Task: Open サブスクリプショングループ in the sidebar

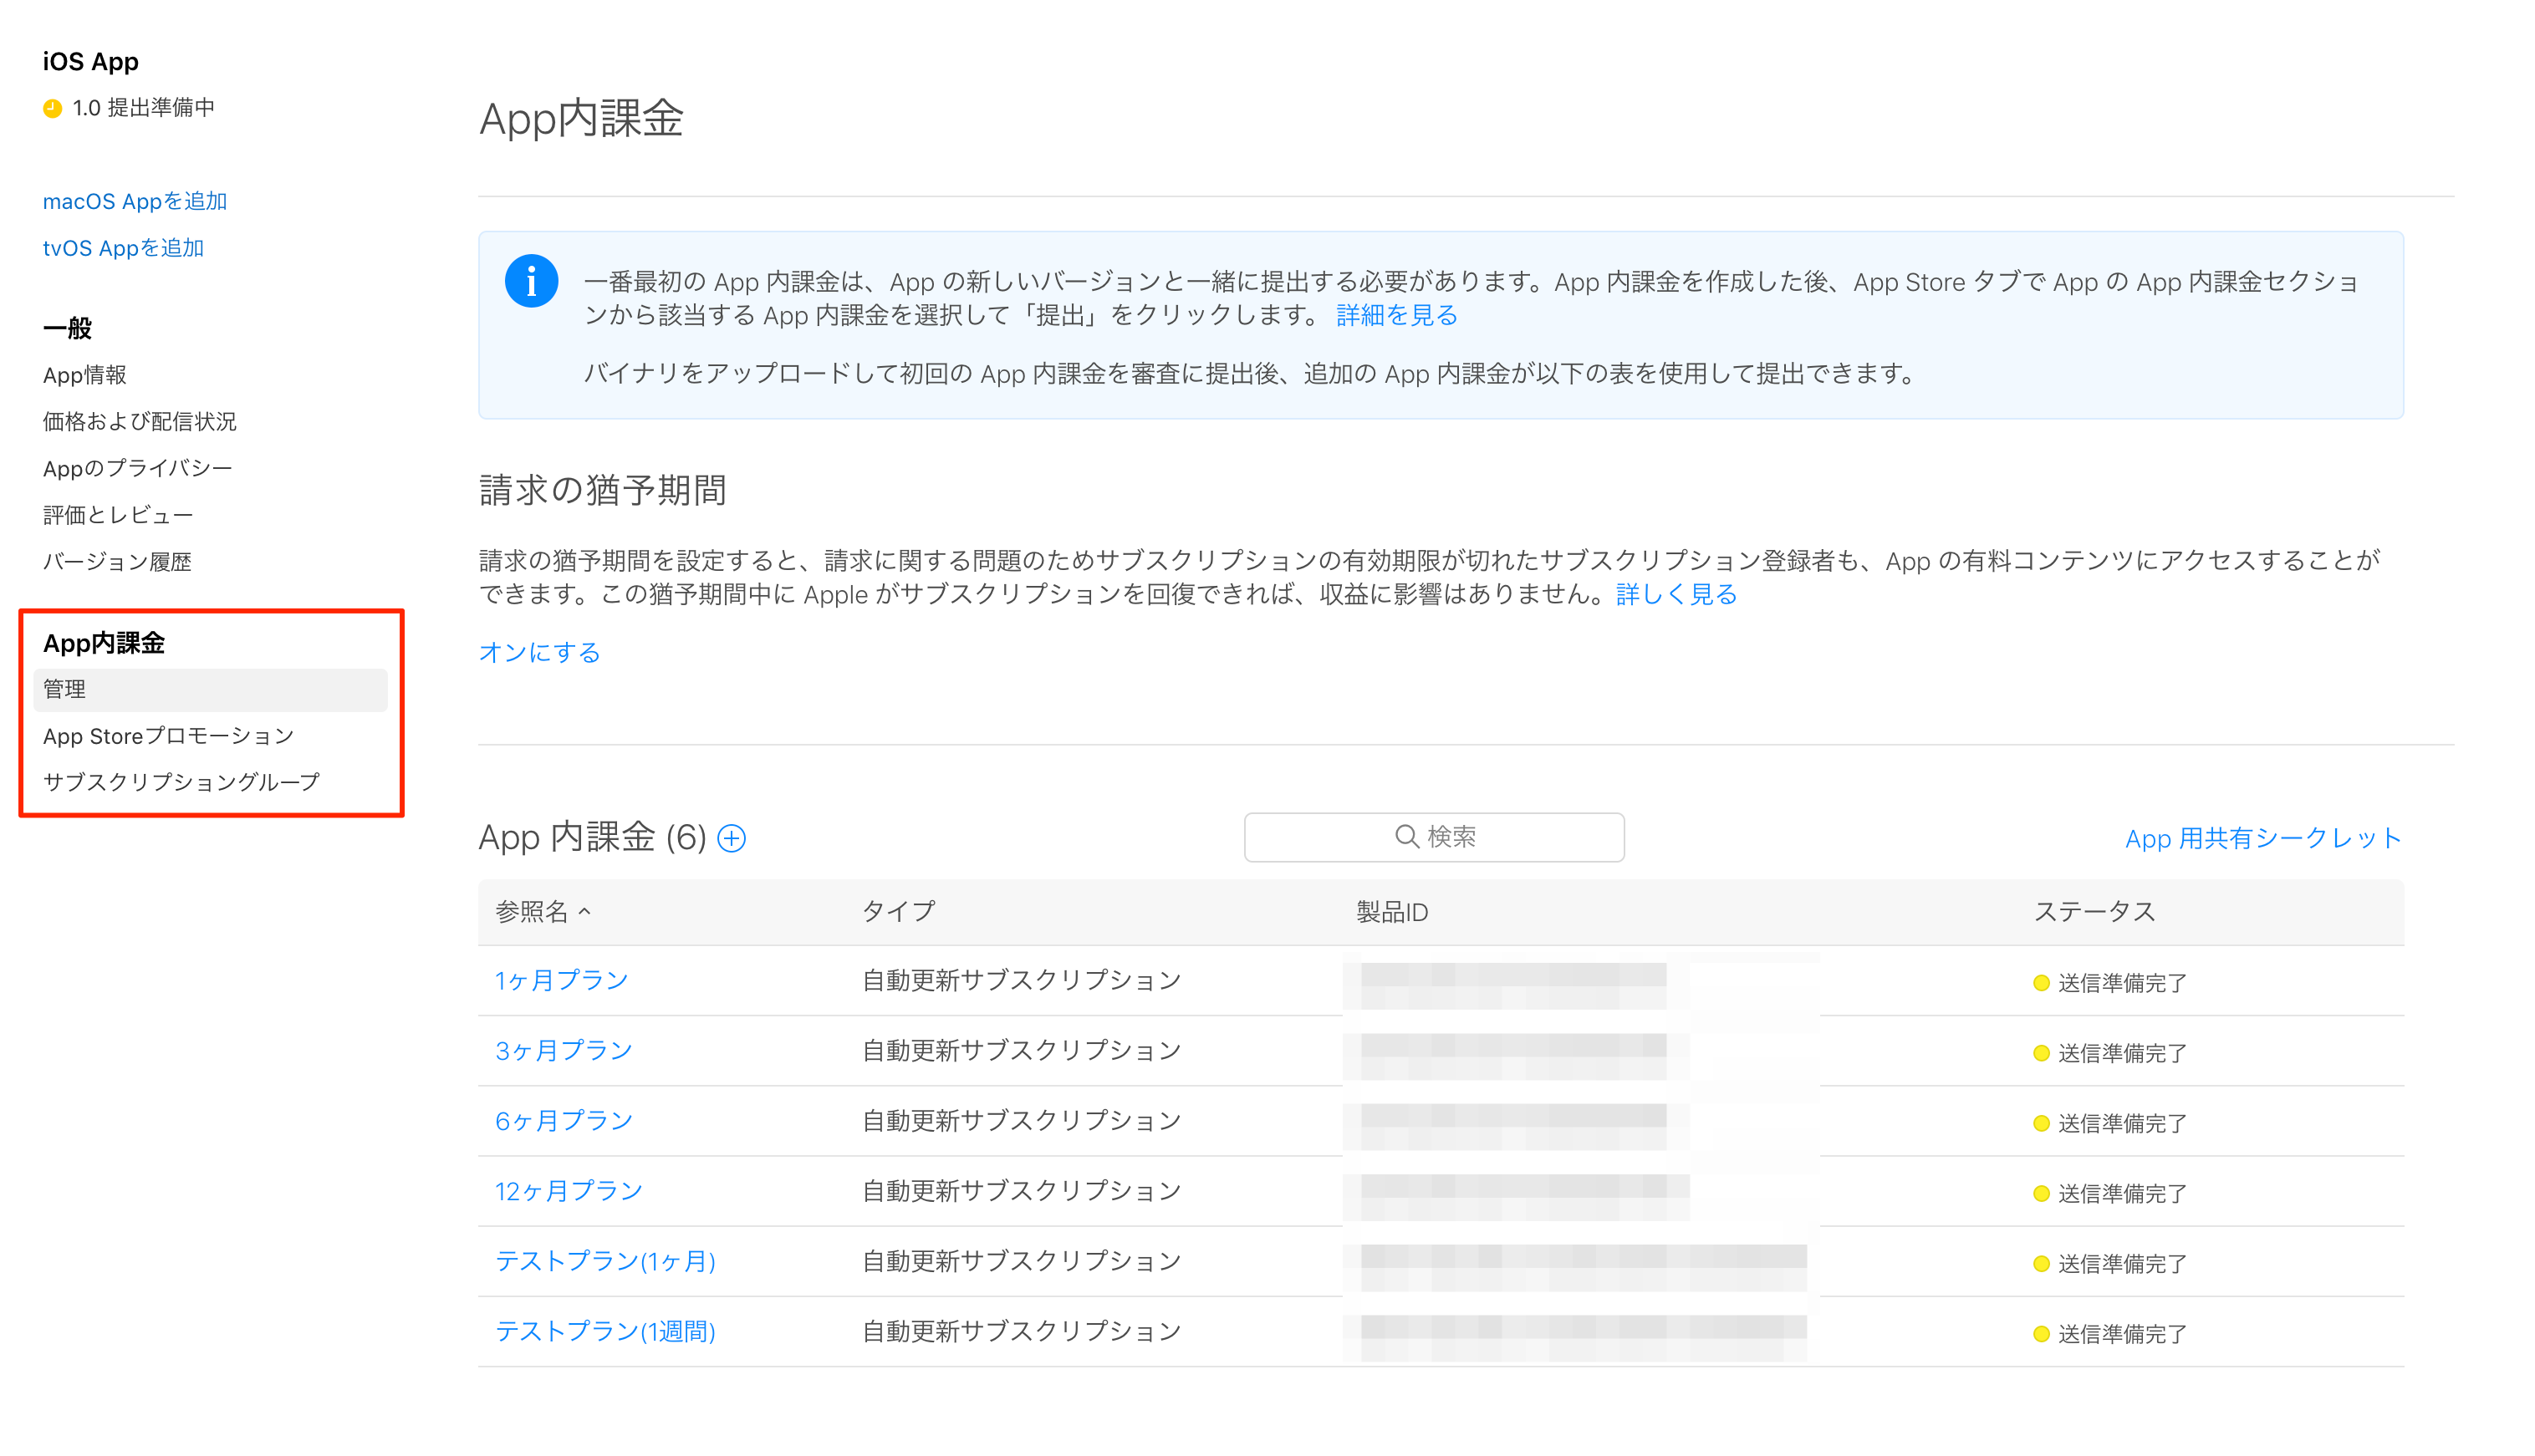Action: (x=181, y=782)
